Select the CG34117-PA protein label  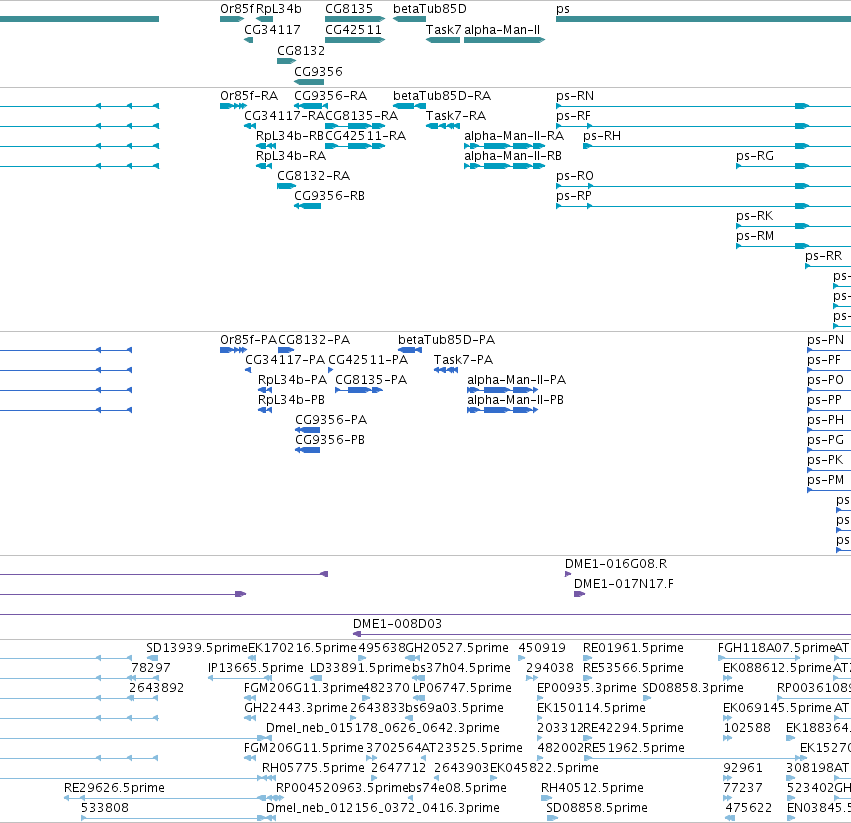pyautogui.click(x=285, y=360)
